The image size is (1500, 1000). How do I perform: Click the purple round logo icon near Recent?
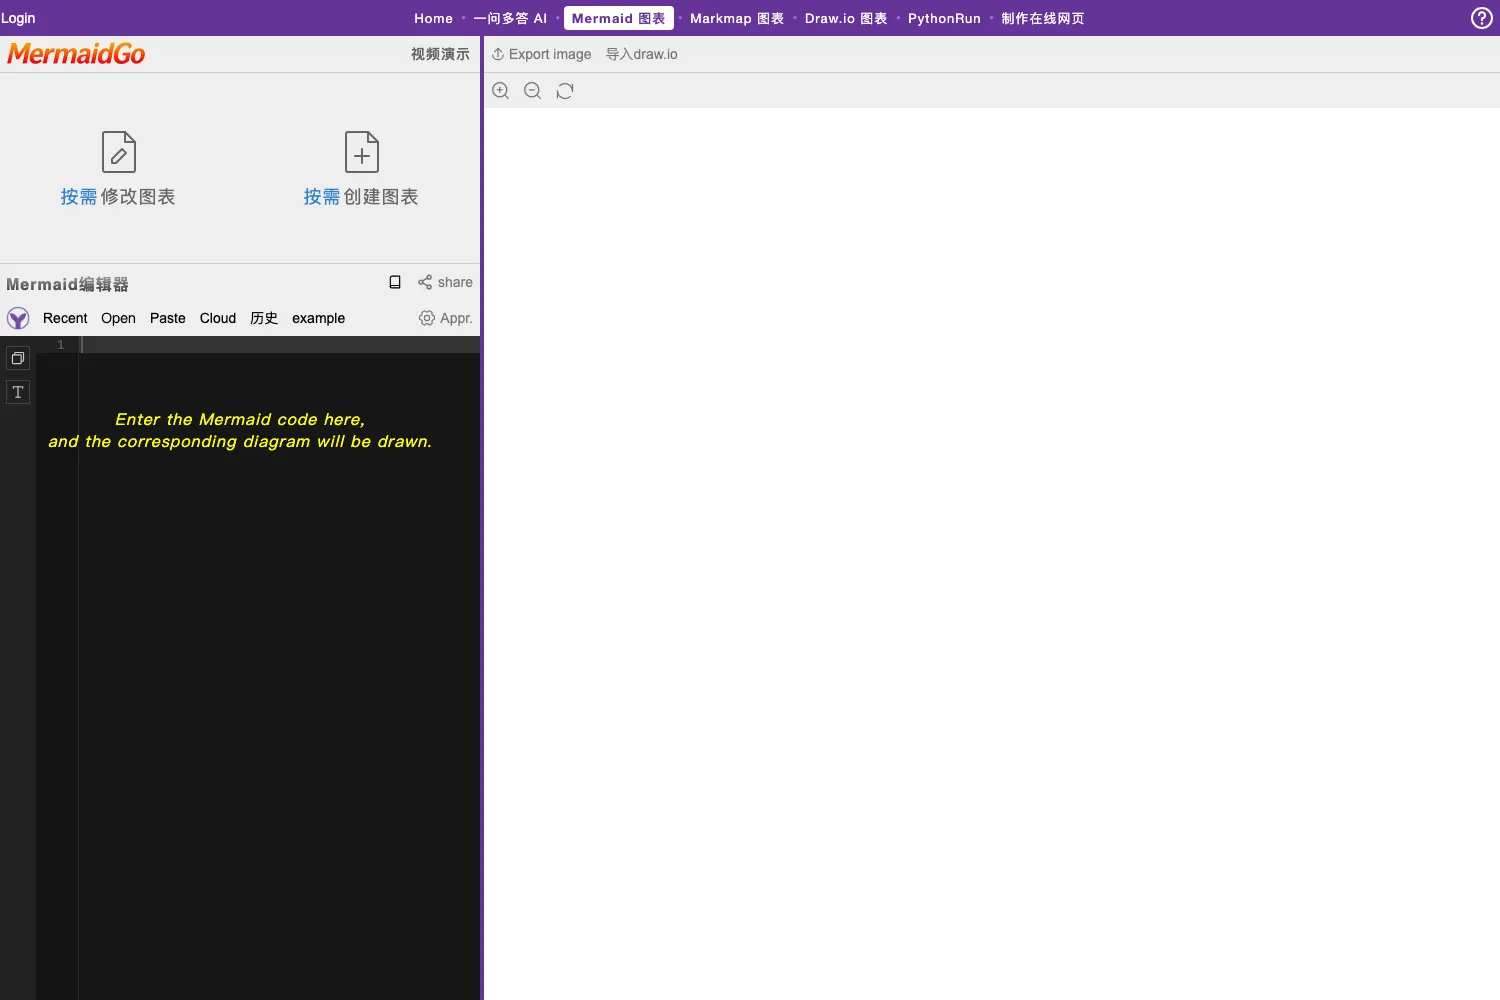[18, 318]
